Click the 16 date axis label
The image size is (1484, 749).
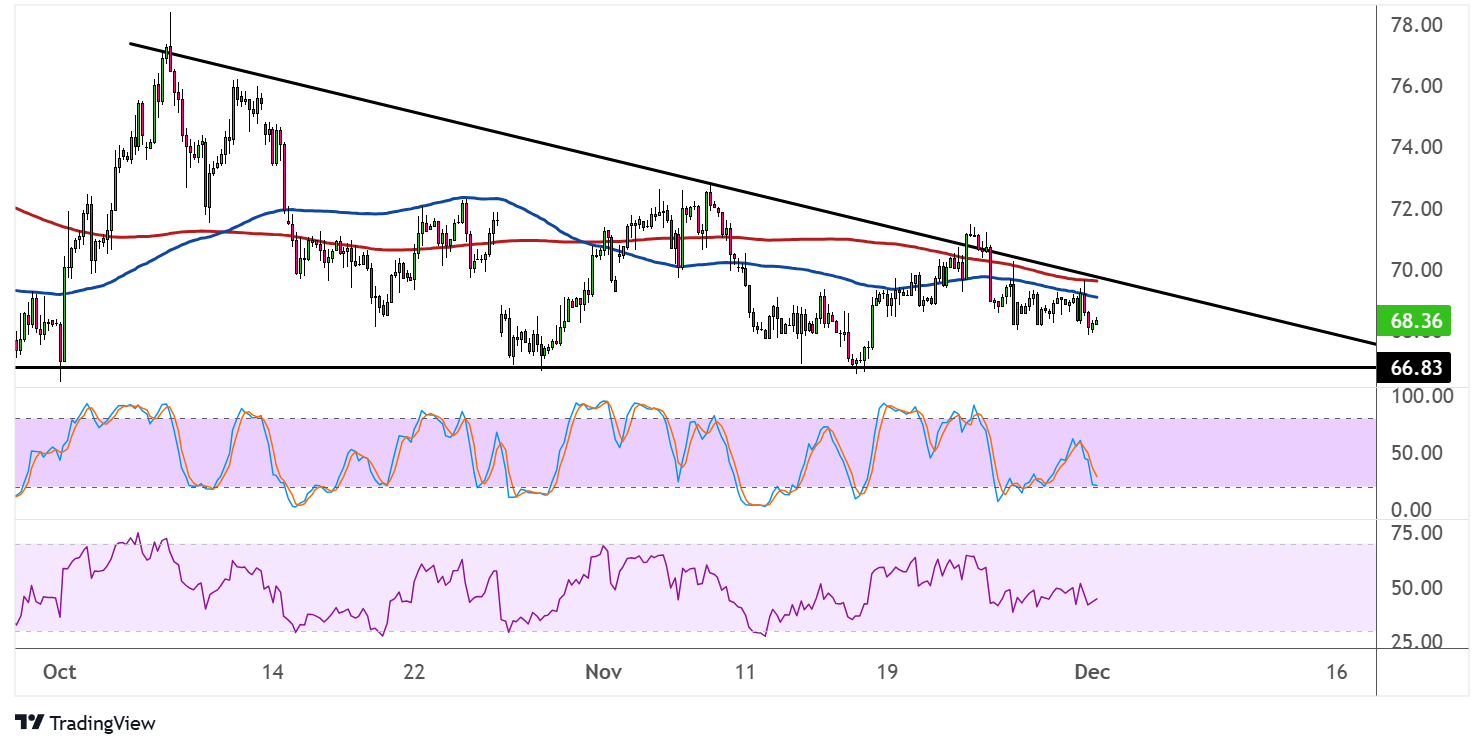[1336, 672]
